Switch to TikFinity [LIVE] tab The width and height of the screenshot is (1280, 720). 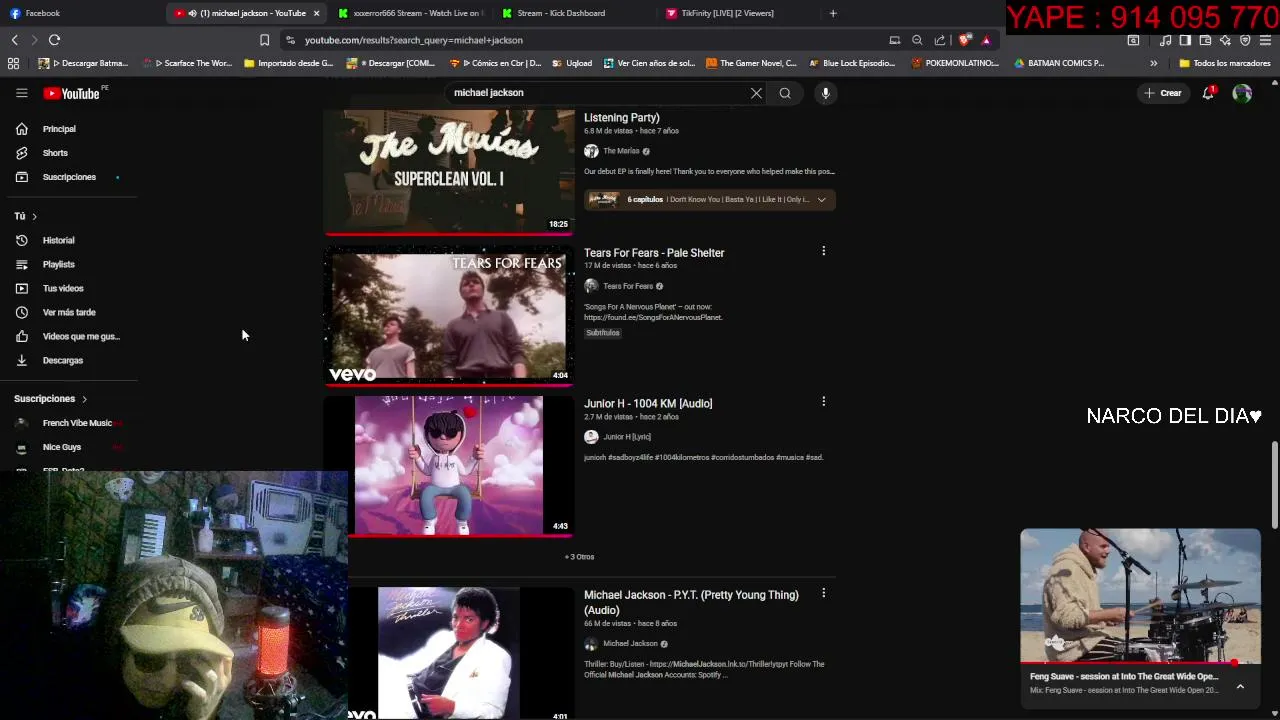(x=727, y=13)
